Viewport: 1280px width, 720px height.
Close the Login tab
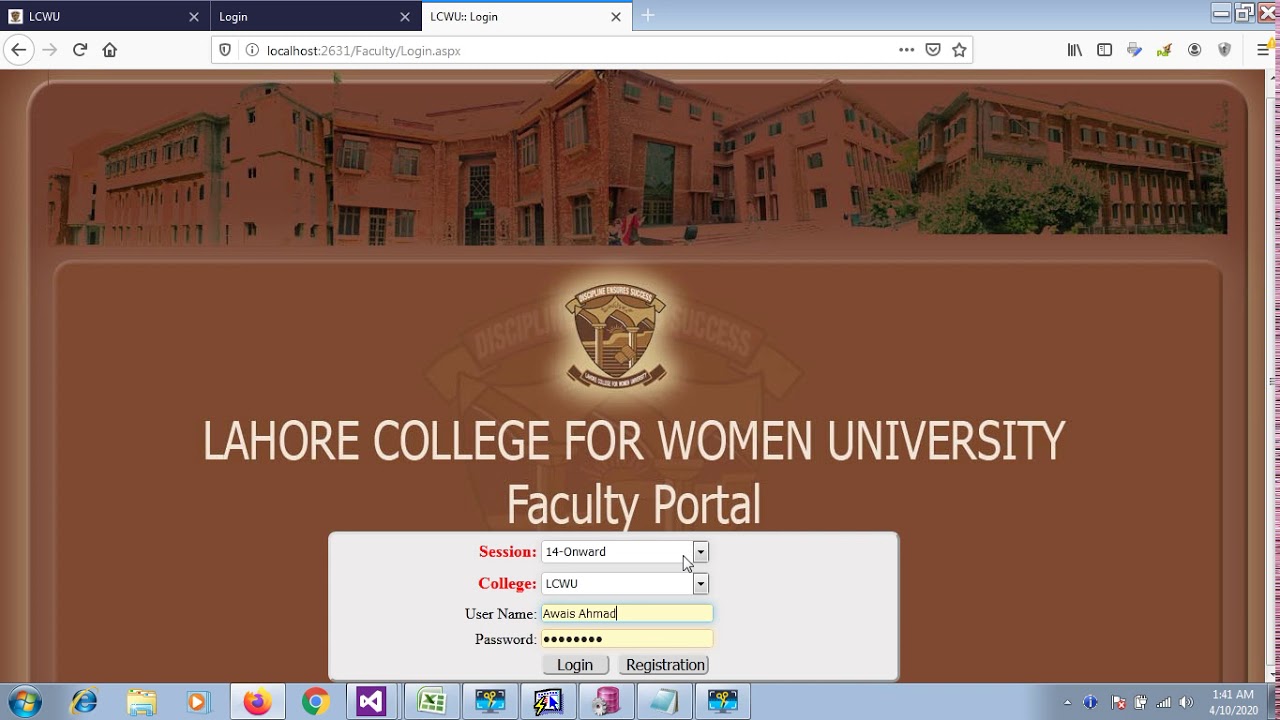(405, 16)
